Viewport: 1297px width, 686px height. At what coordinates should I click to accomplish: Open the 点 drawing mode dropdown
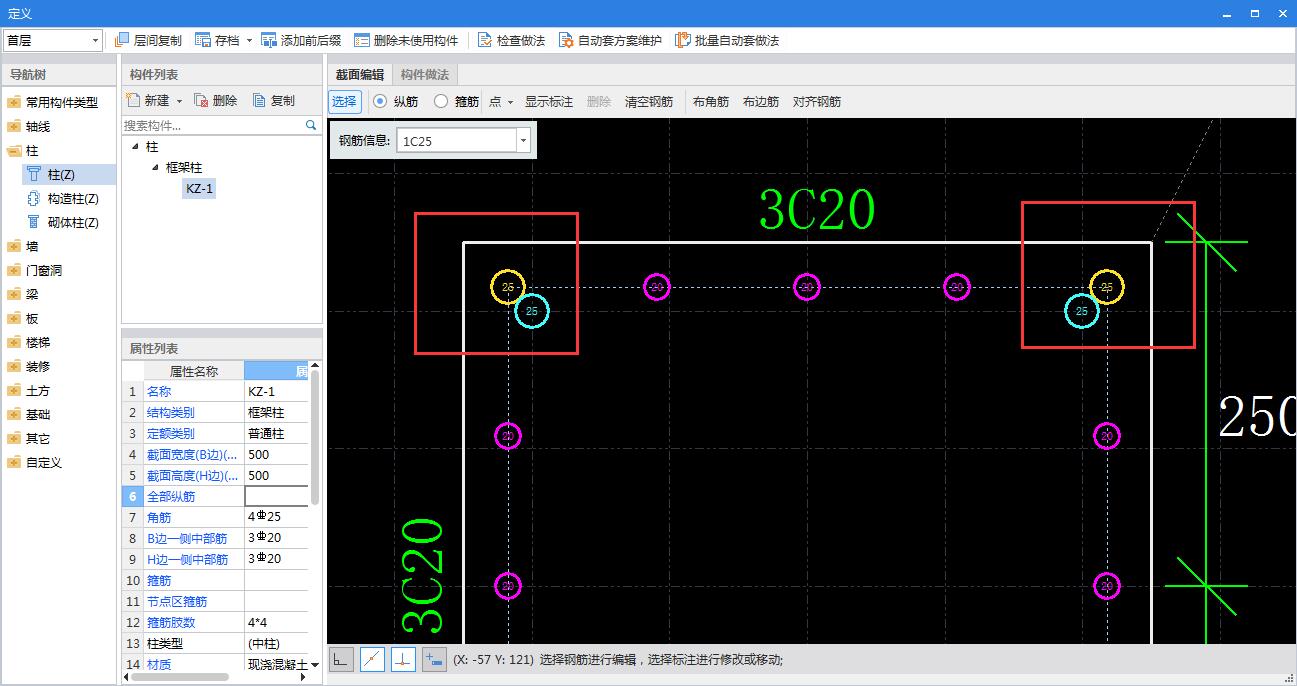point(510,102)
